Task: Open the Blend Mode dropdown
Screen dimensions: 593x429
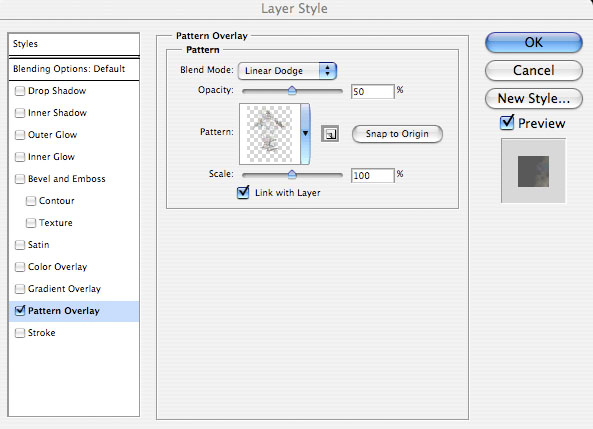Action: [x=287, y=71]
